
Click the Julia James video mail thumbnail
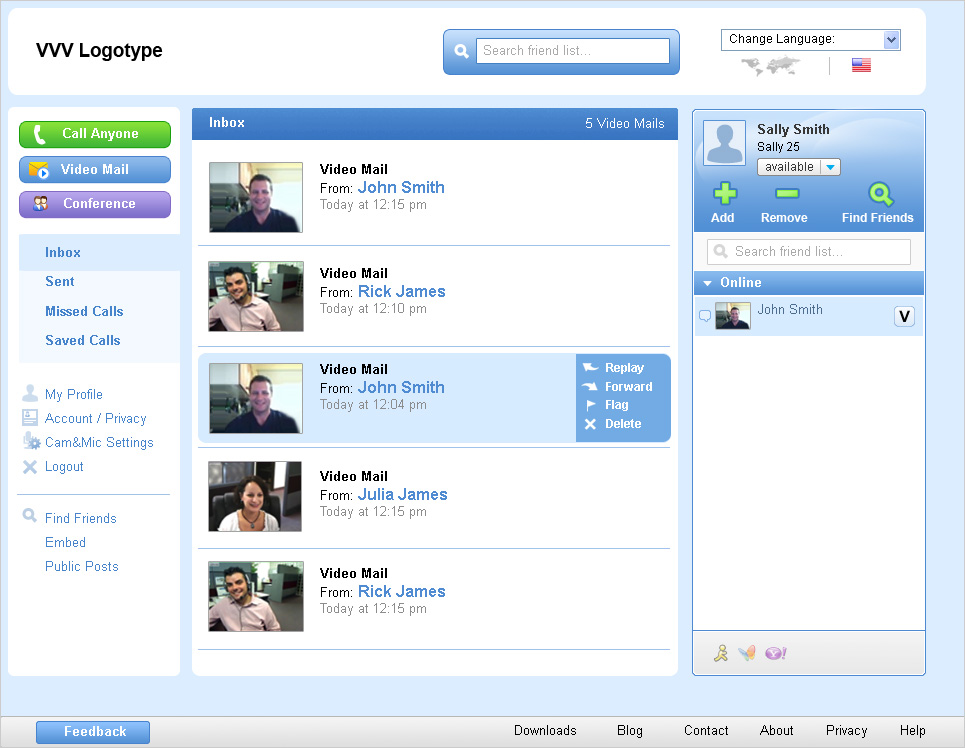[255, 496]
